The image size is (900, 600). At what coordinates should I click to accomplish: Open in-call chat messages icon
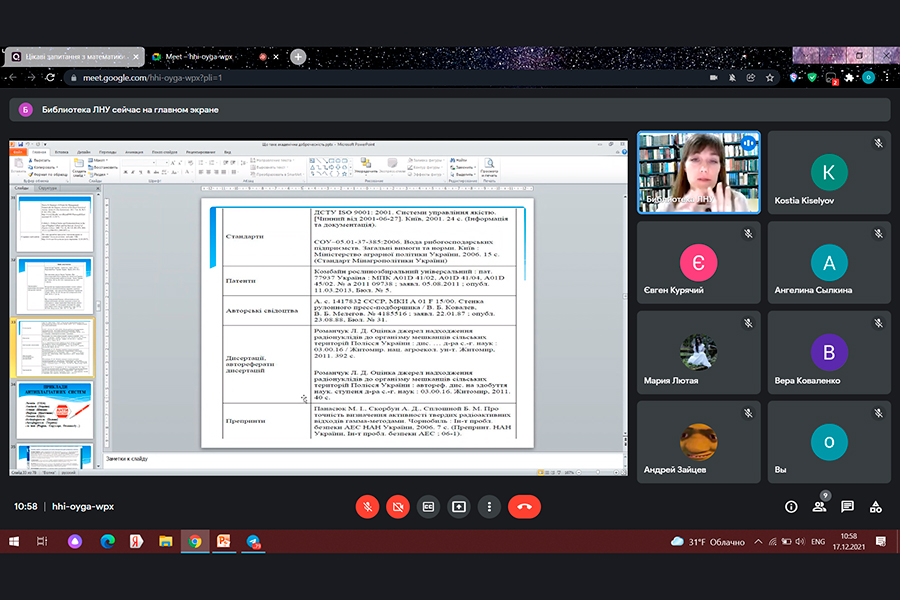[x=847, y=507]
